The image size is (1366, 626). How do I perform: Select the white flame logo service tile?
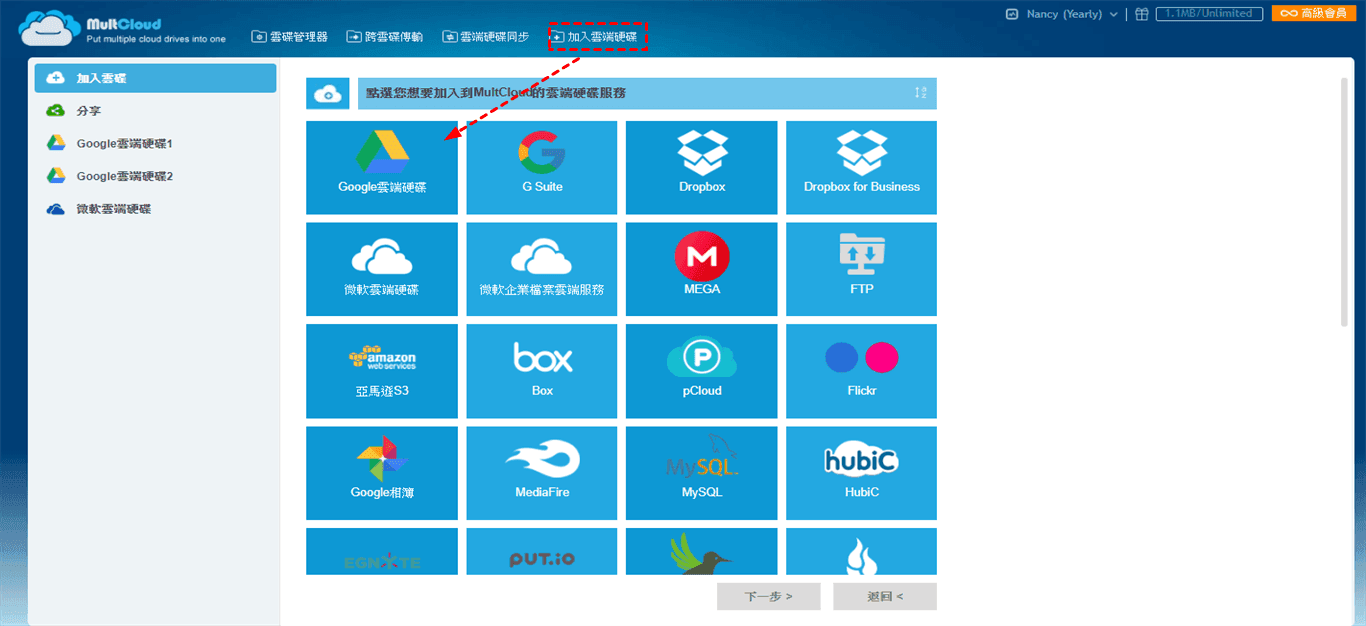(x=862, y=552)
